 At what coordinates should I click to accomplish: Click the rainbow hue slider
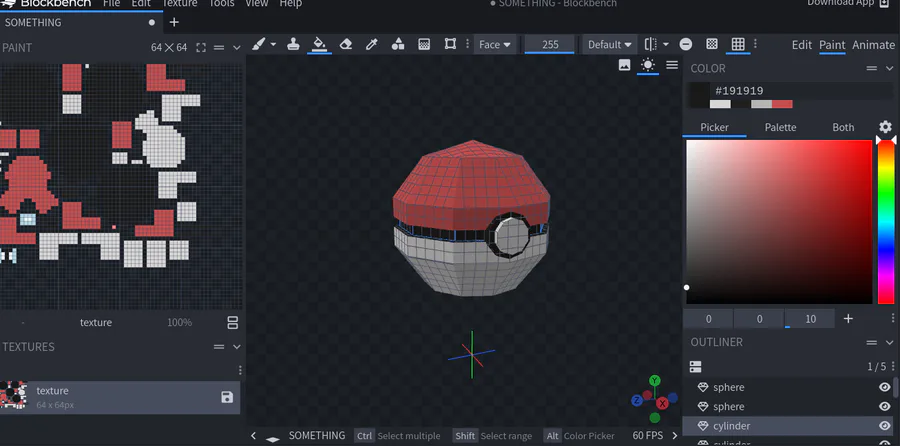886,222
